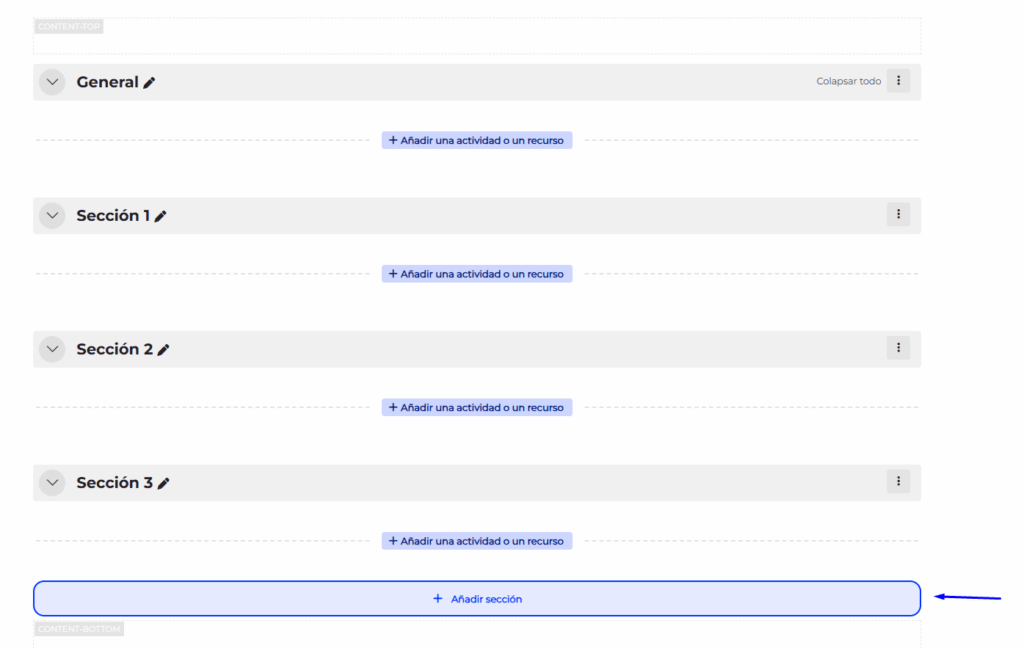Open the three-dot menu for General section
The width and height of the screenshot is (1024, 648).
[x=898, y=81]
